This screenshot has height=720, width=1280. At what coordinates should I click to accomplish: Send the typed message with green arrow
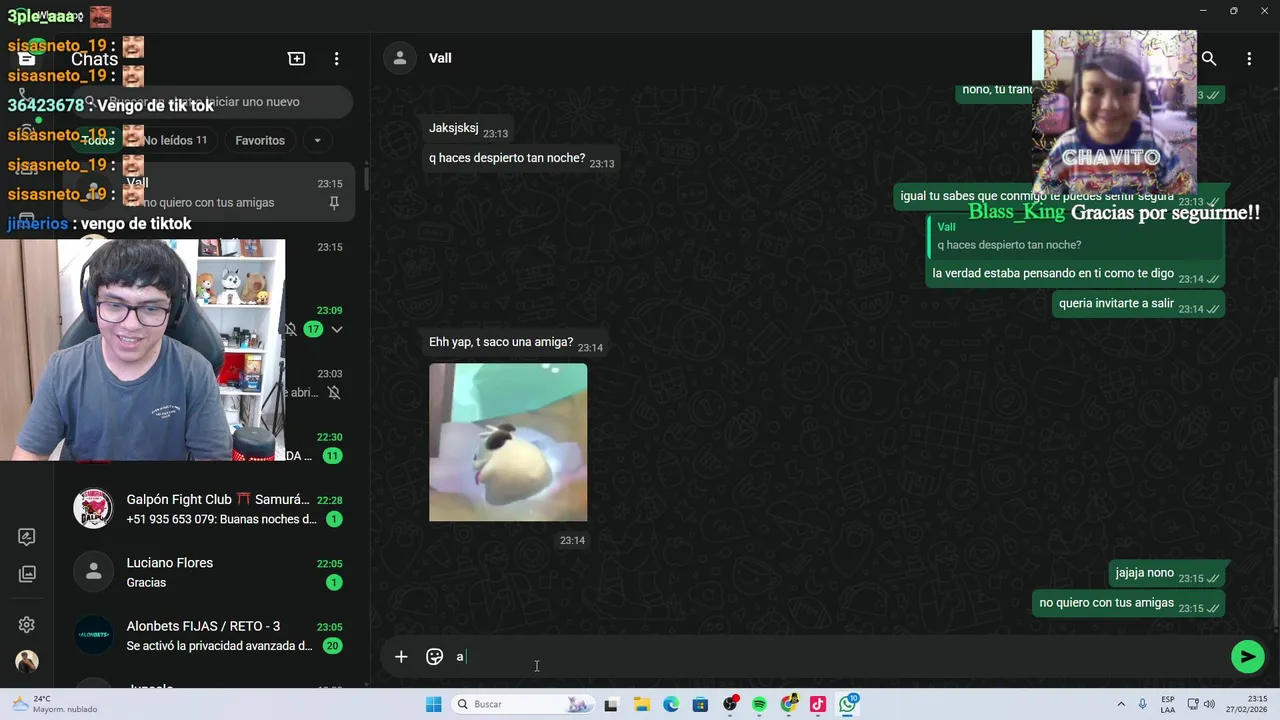[1247, 657]
